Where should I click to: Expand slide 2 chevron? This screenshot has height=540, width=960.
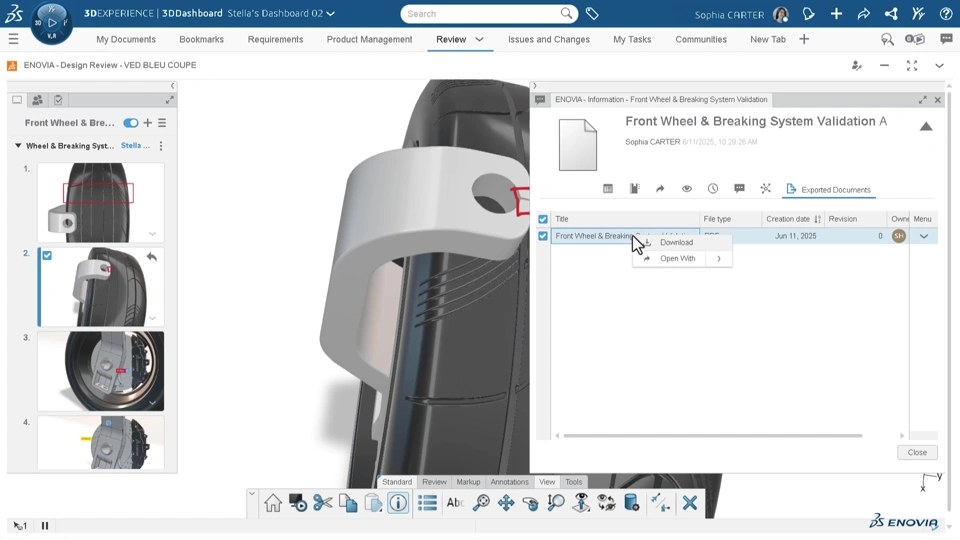pos(152,318)
